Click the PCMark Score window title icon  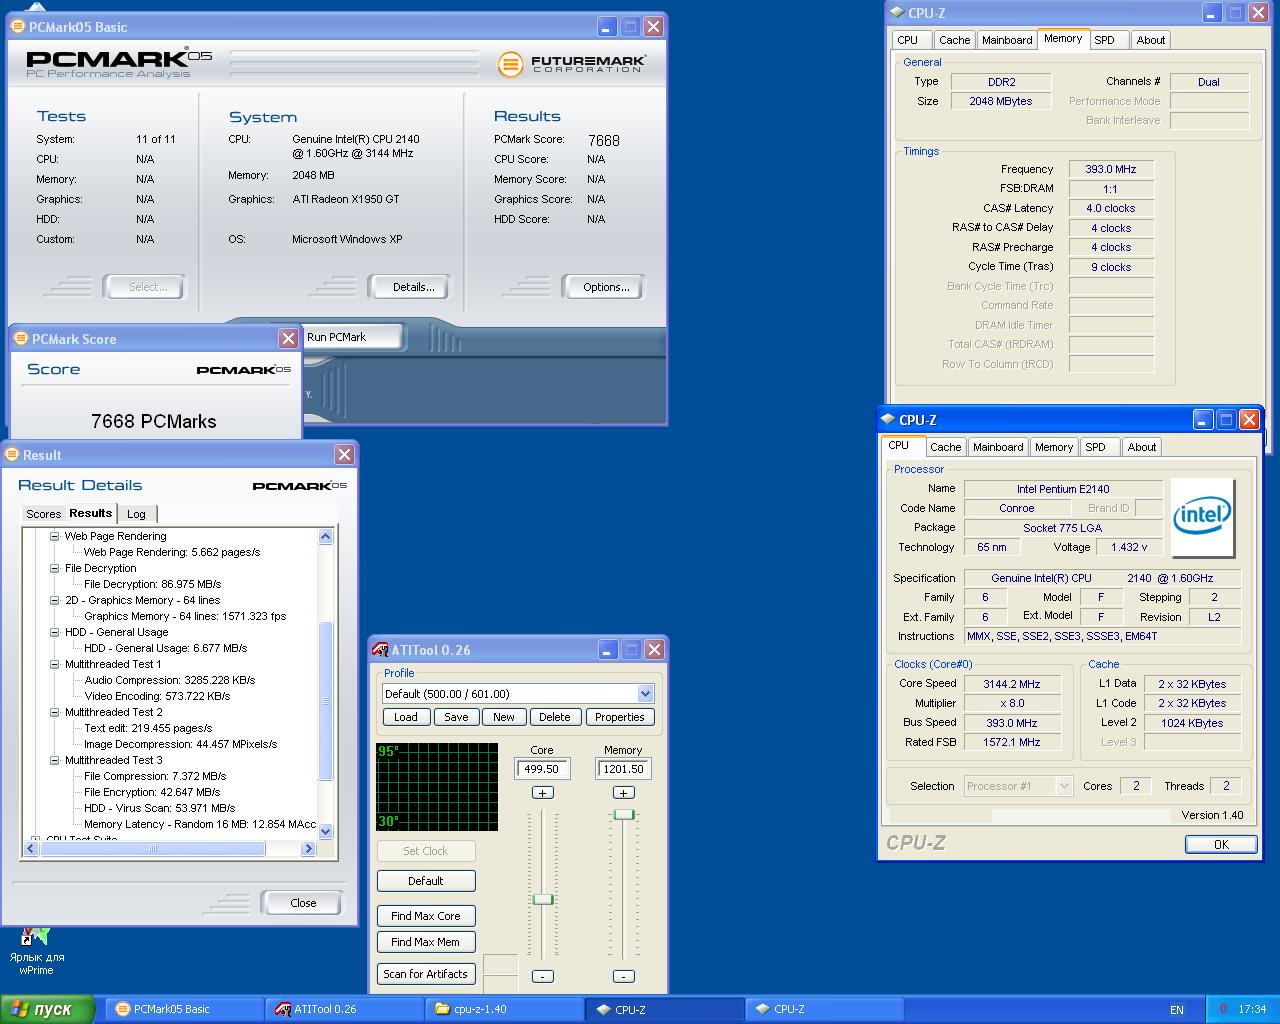21,339
